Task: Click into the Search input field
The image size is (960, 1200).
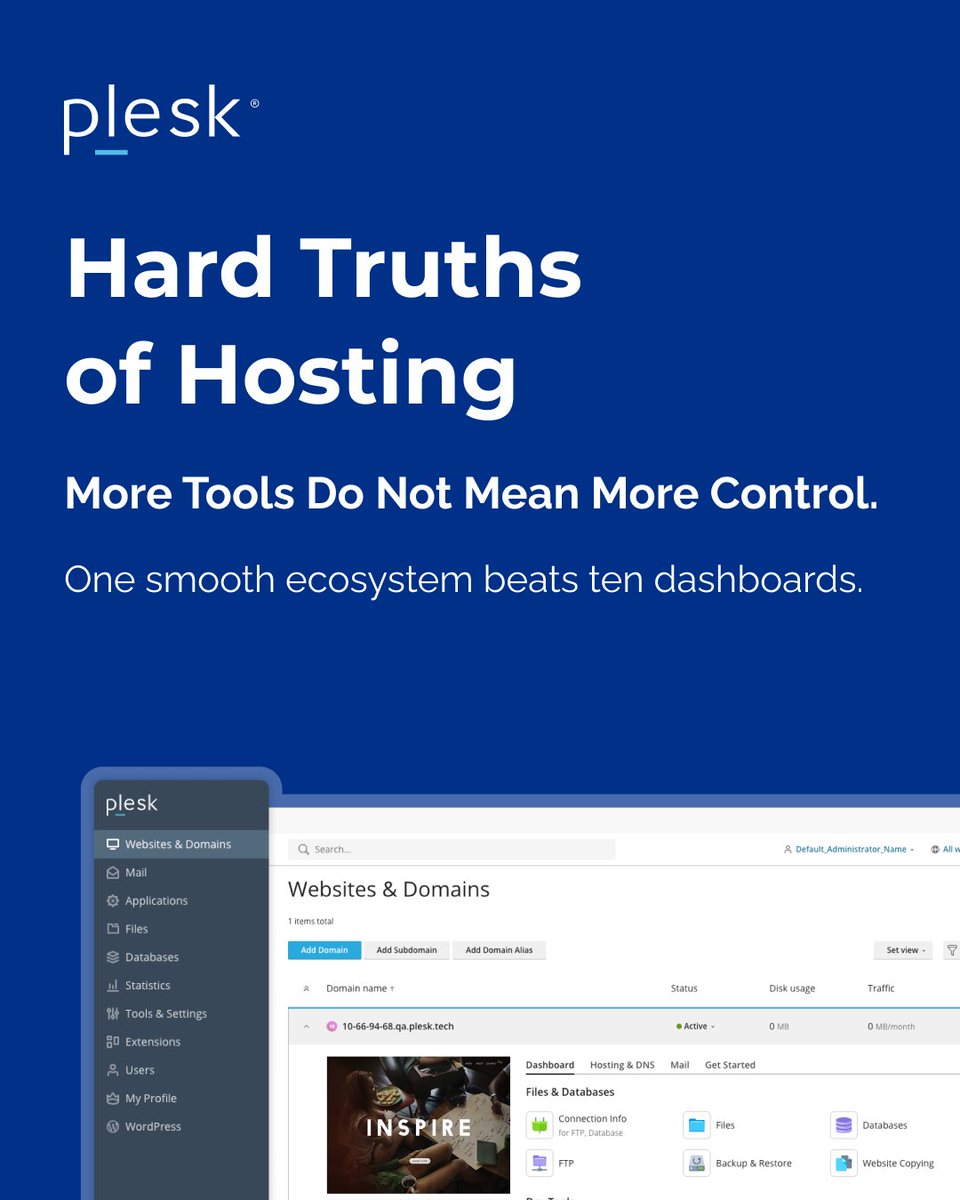Action: (x=452, y=849)
